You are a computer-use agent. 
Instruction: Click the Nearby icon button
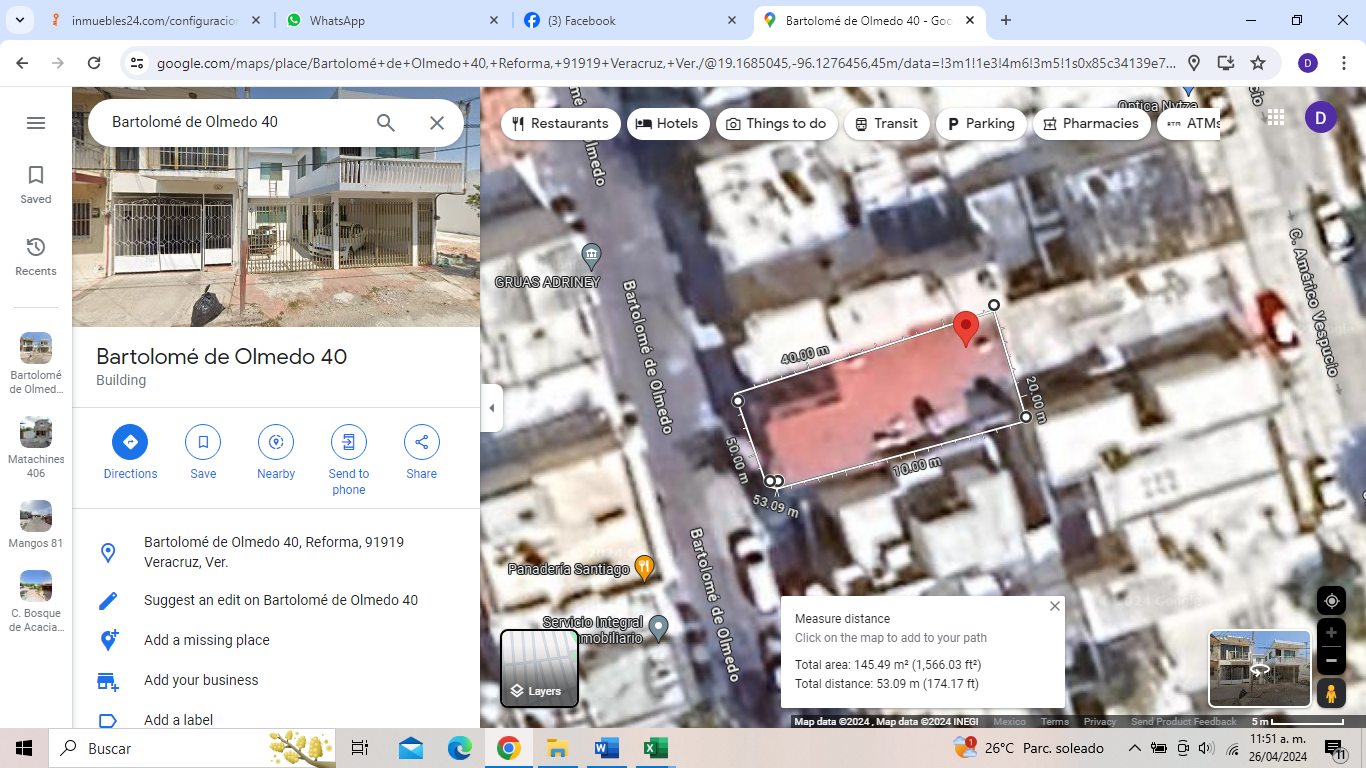(x=276, y=442)
